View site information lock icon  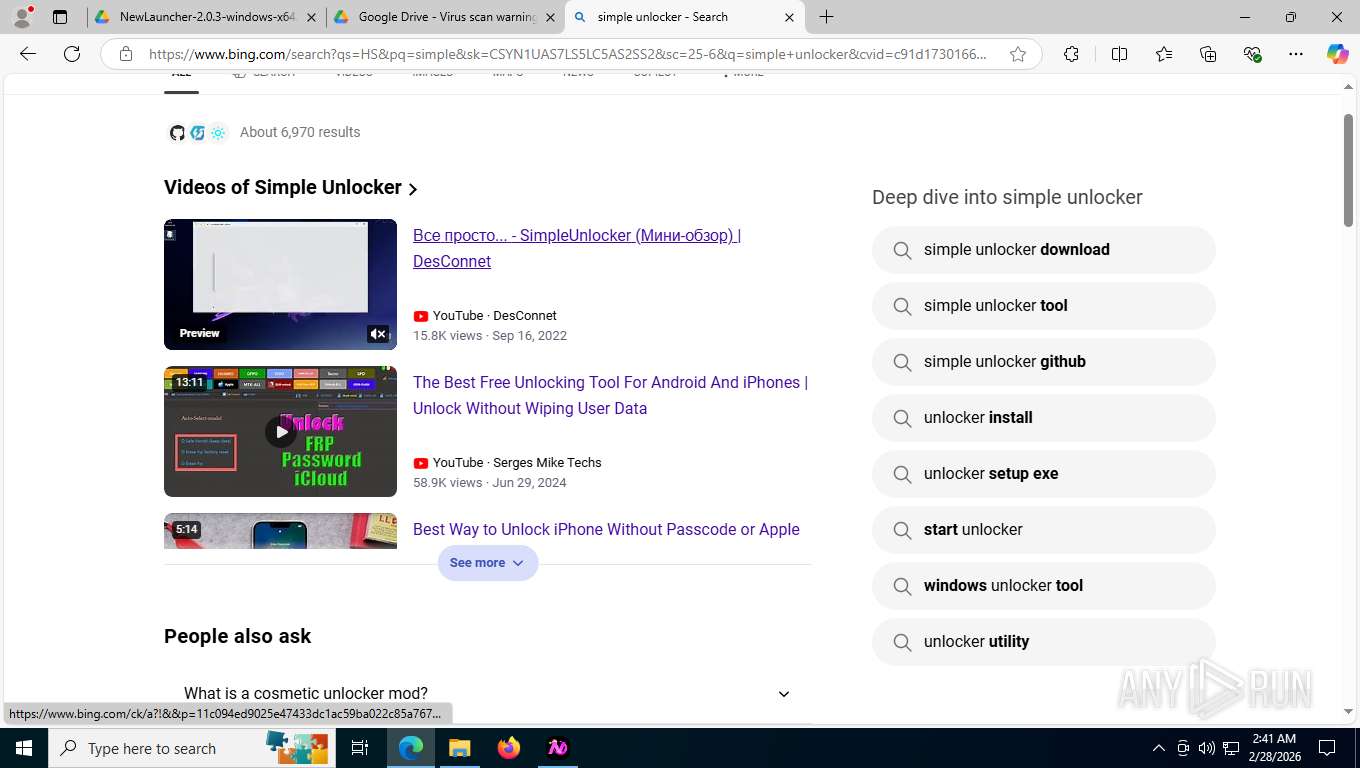coord(125,54)
